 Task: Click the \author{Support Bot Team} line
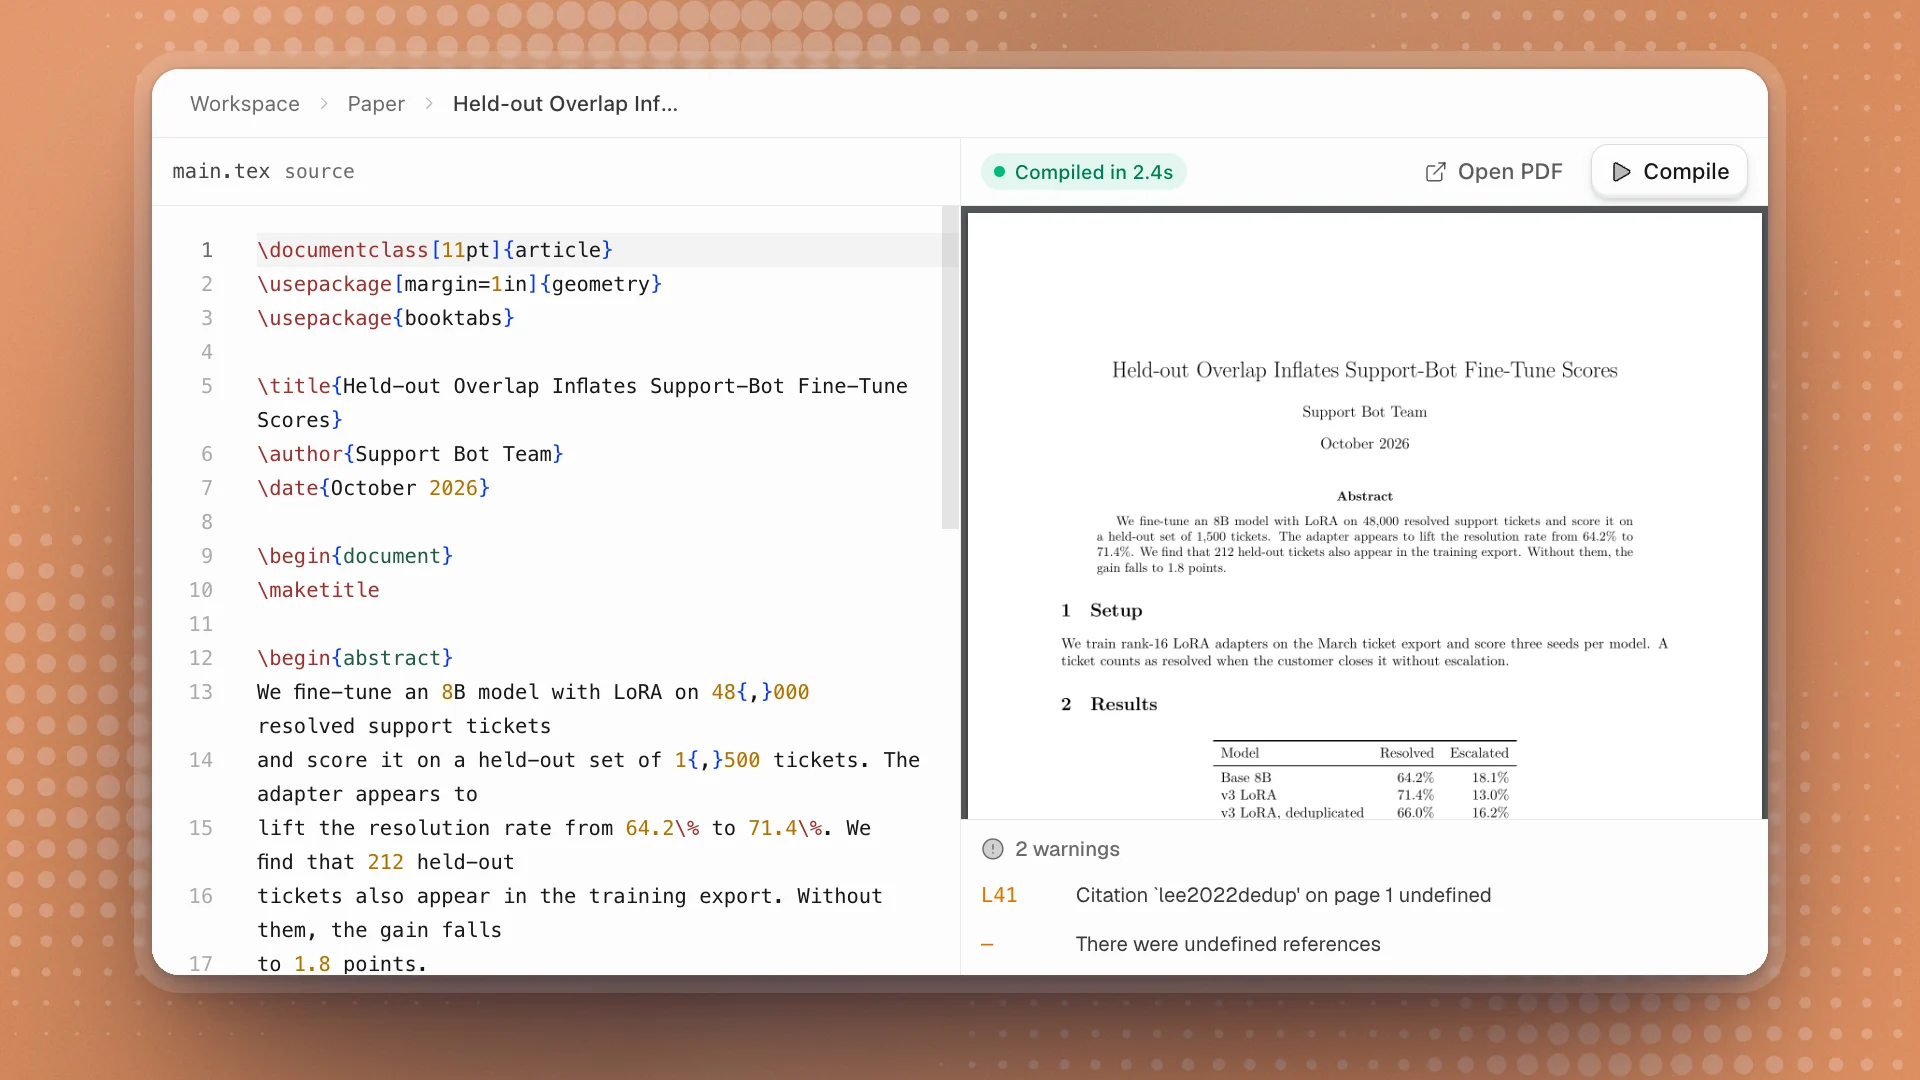(x=410, y=454)
